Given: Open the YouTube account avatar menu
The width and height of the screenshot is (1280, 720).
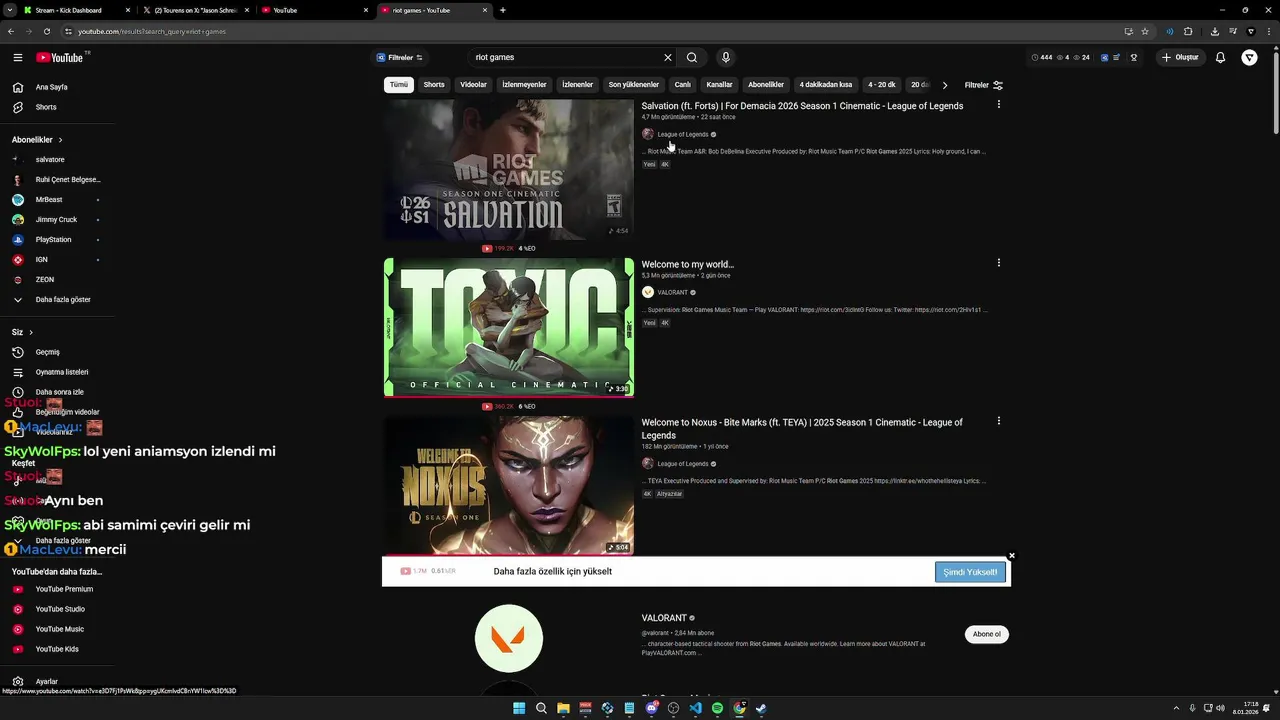Looking at the screenshot, I should (1250, 57).
